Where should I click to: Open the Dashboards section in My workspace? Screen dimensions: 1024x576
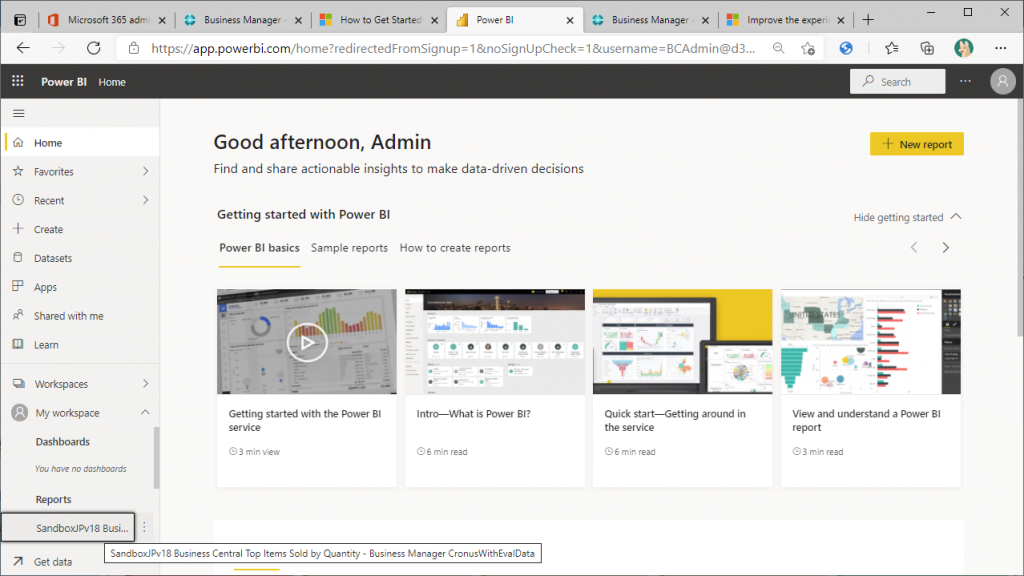pos(63,441)
